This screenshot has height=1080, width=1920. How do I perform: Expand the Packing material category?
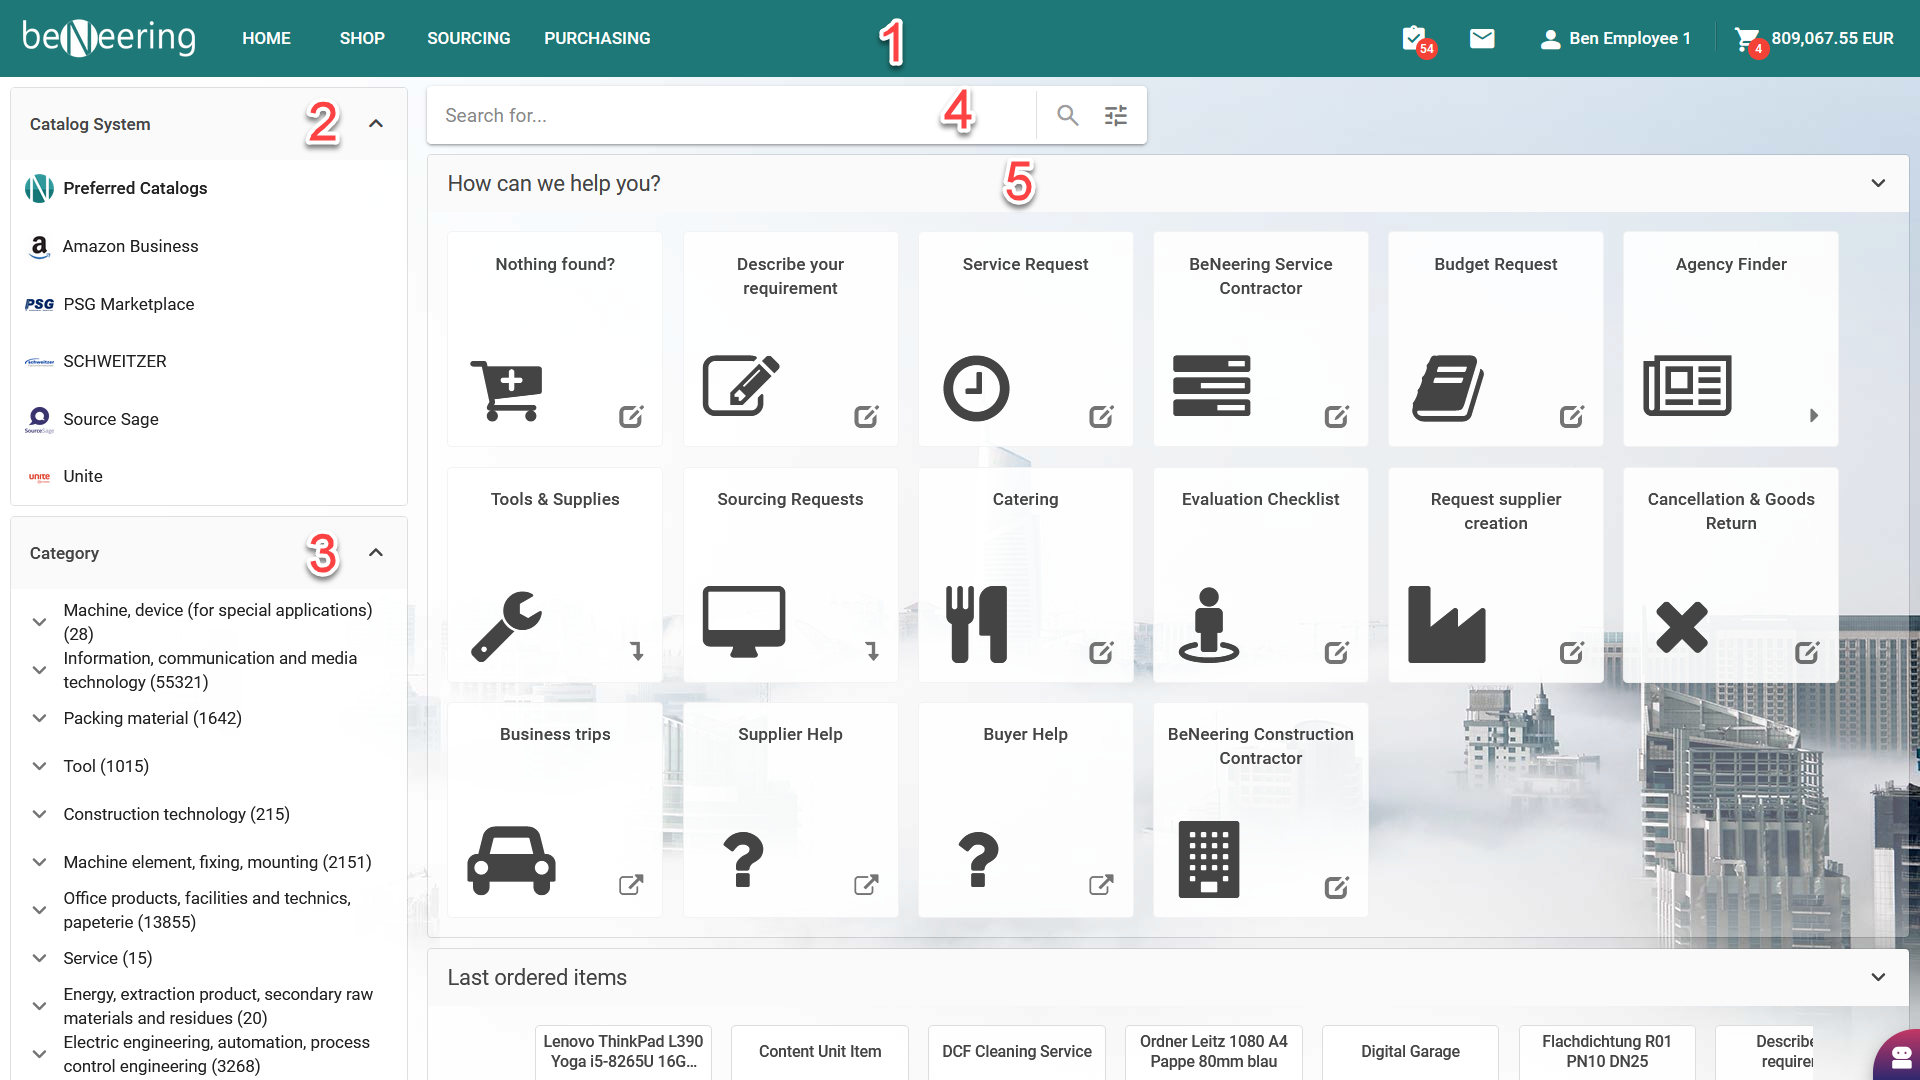(x=40, y=718)
